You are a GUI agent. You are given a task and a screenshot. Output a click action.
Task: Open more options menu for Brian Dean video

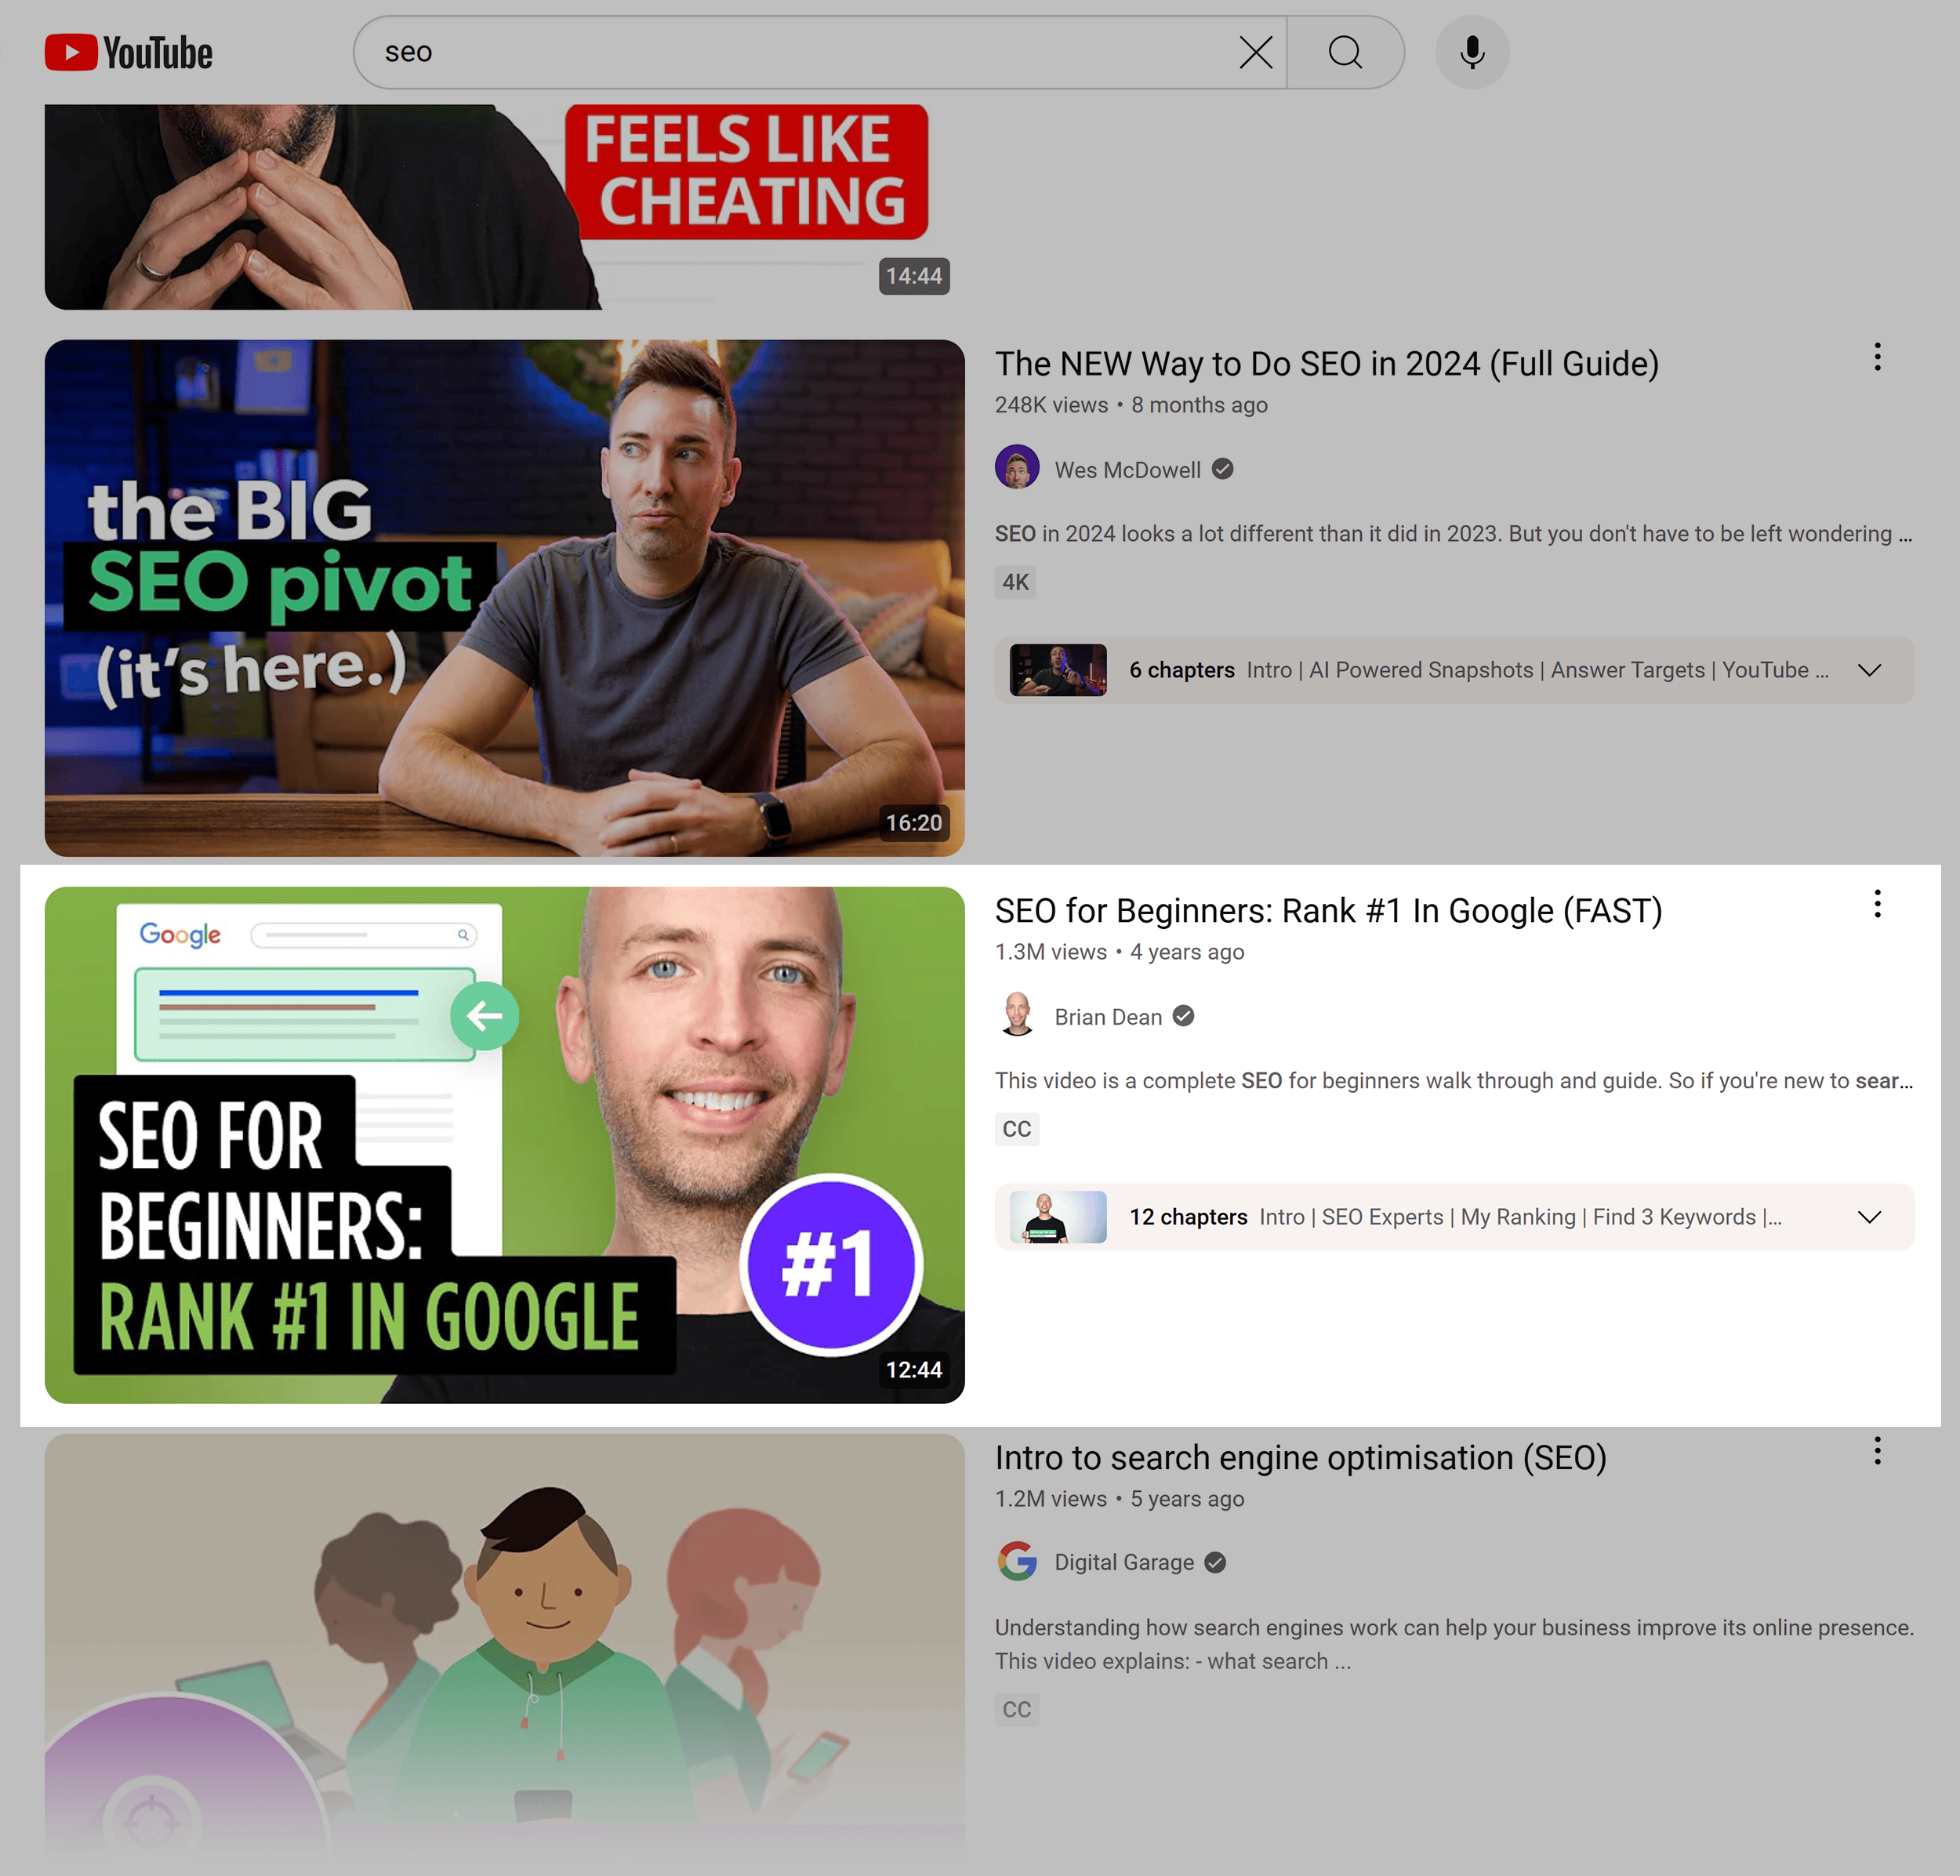1877,904
